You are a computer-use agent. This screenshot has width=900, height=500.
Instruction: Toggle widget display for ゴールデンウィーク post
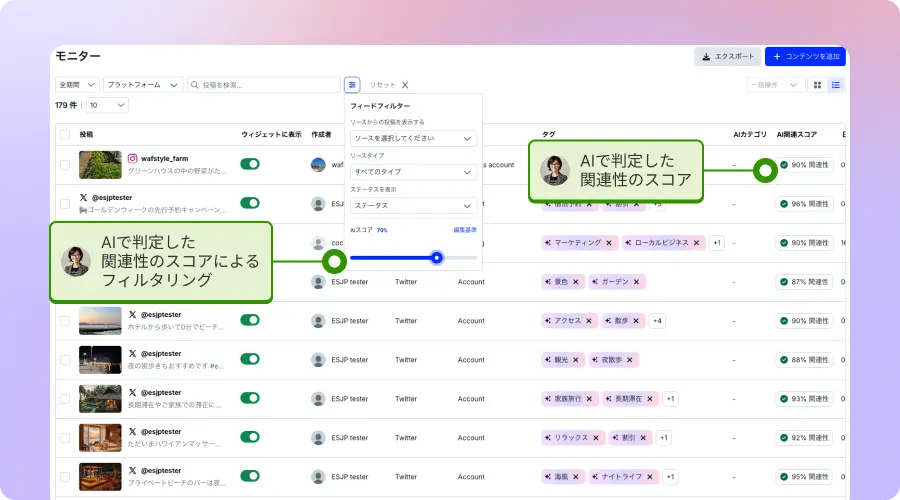pos(250,203)
